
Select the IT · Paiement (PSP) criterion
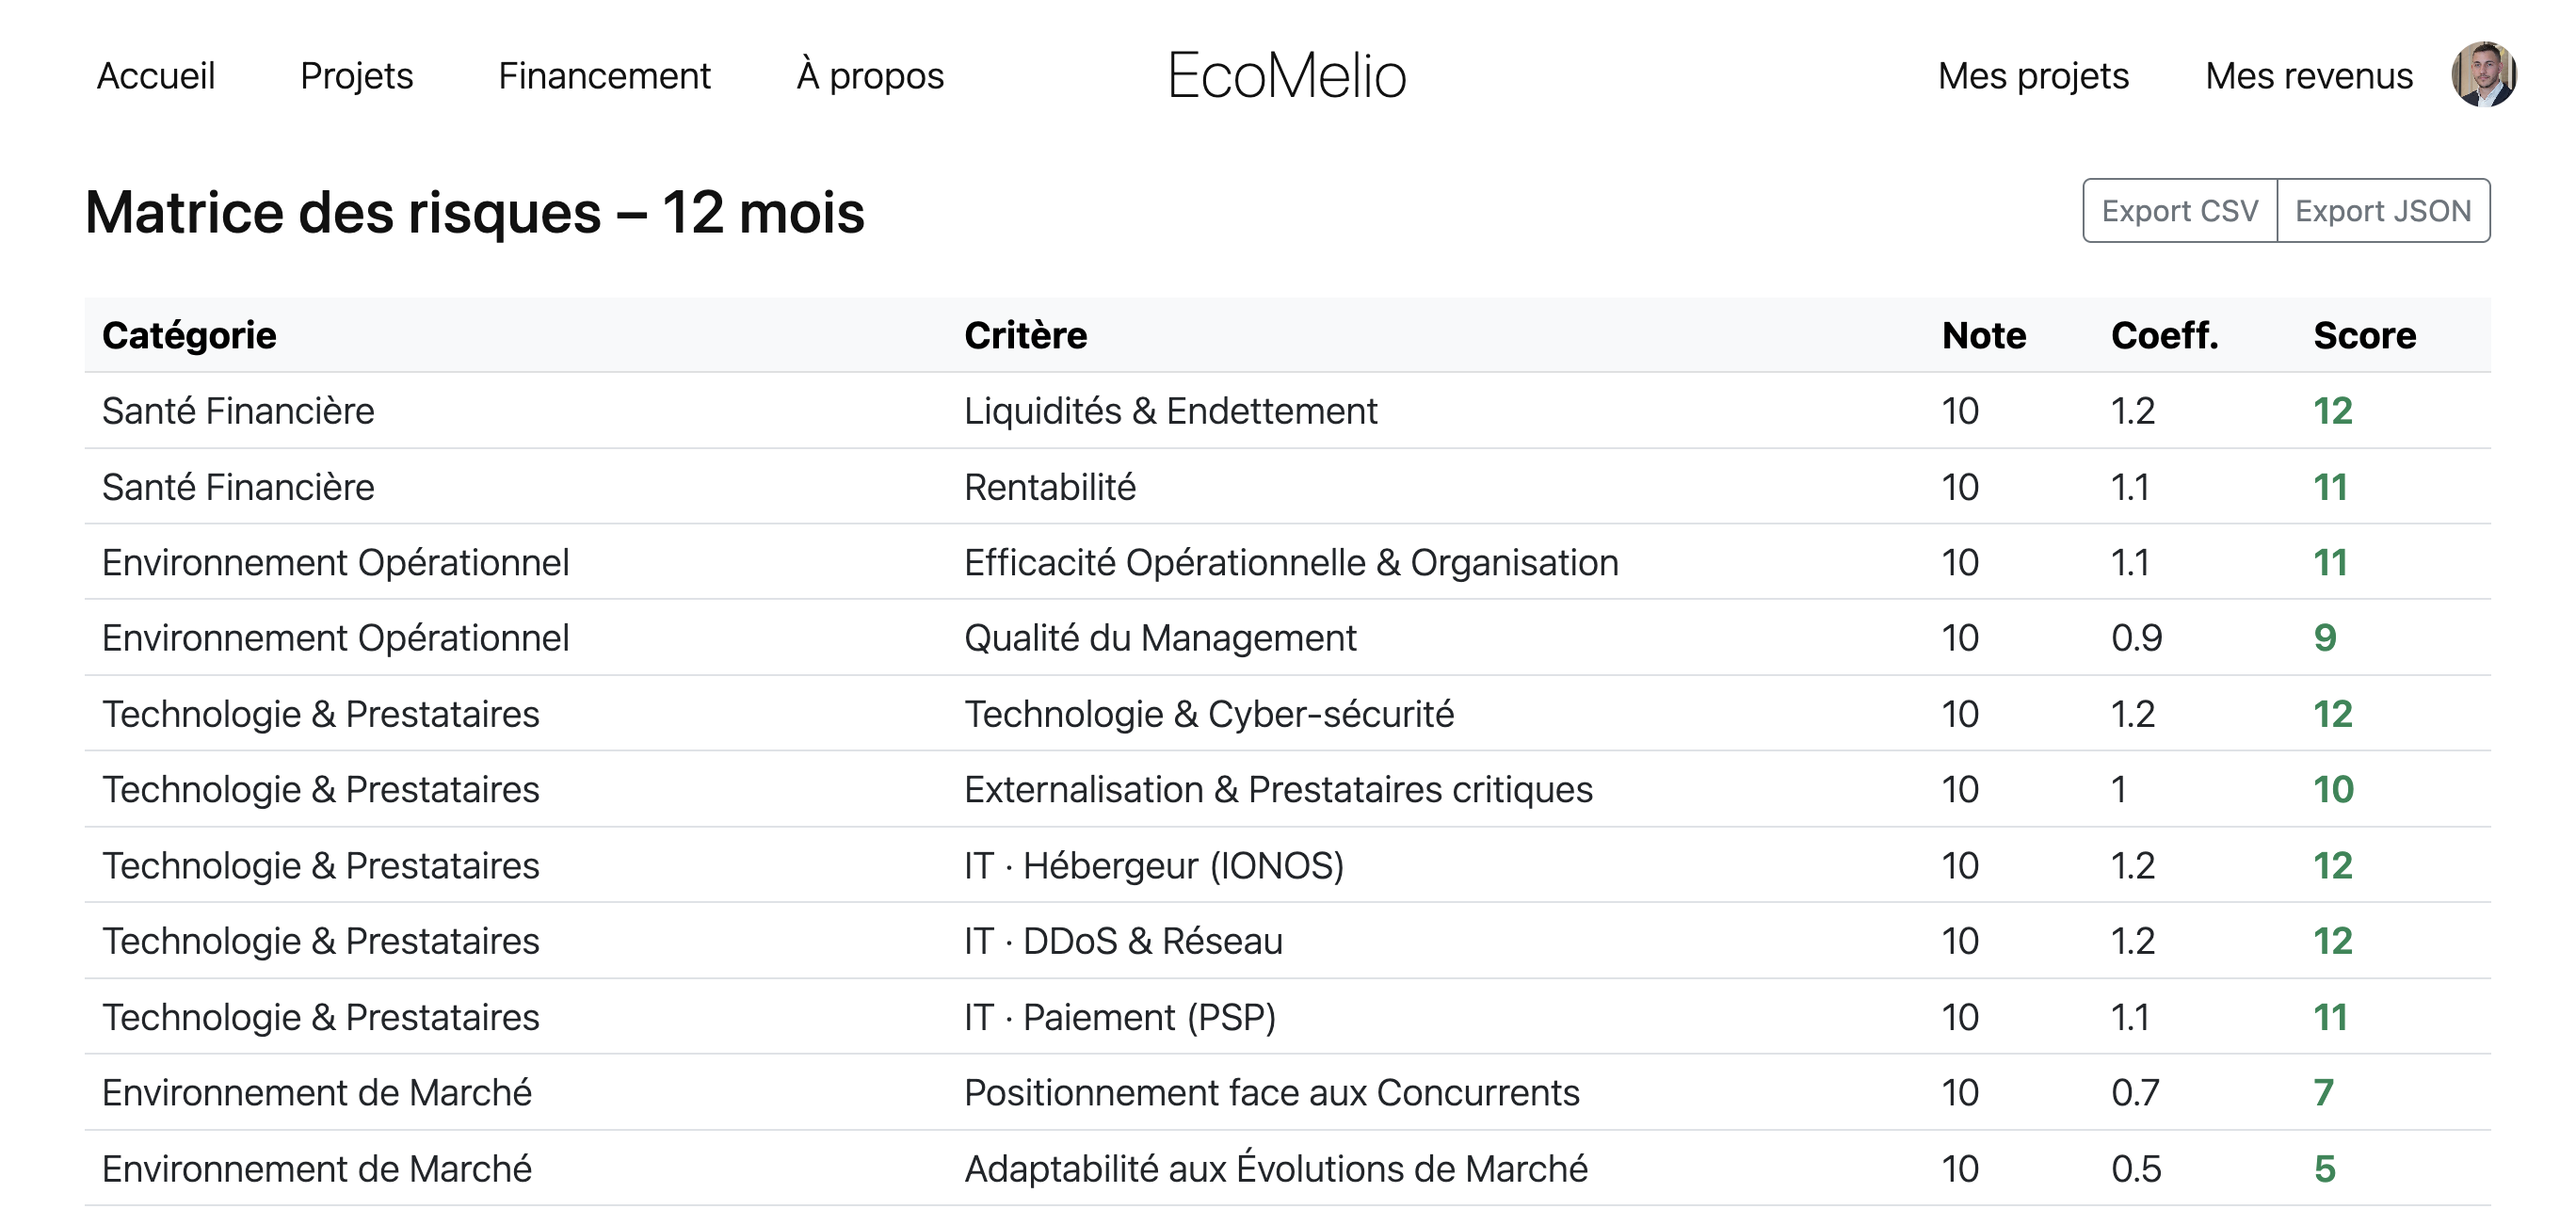(1120, 1017)
